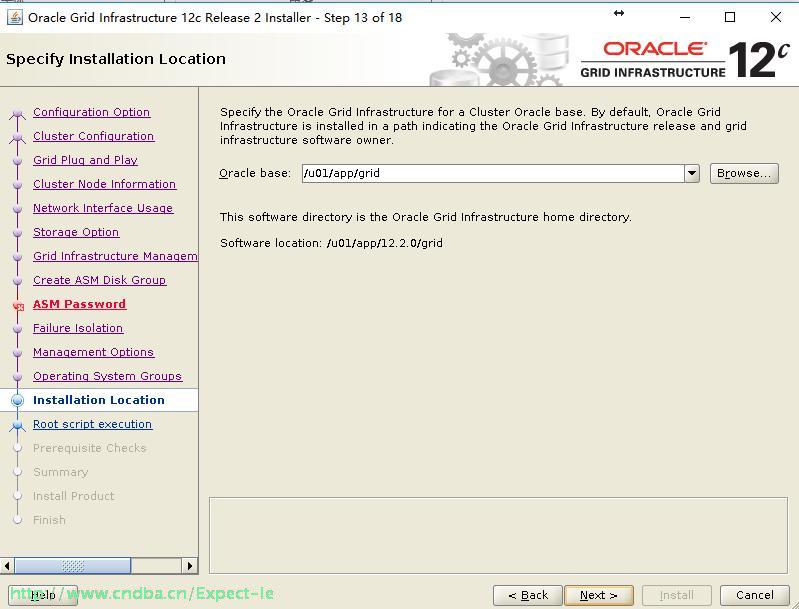Click the horizontal scrollbar thumb in steps panel
799x609 pixels.
pos(72,566)
